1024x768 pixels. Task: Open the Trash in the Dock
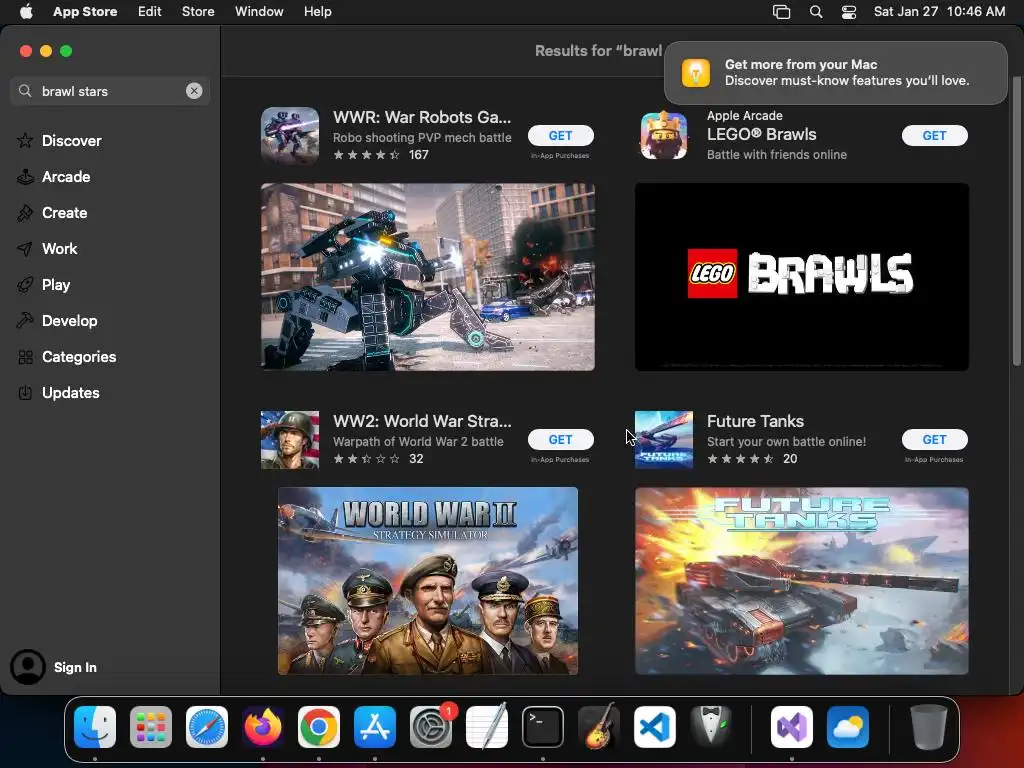929,727
